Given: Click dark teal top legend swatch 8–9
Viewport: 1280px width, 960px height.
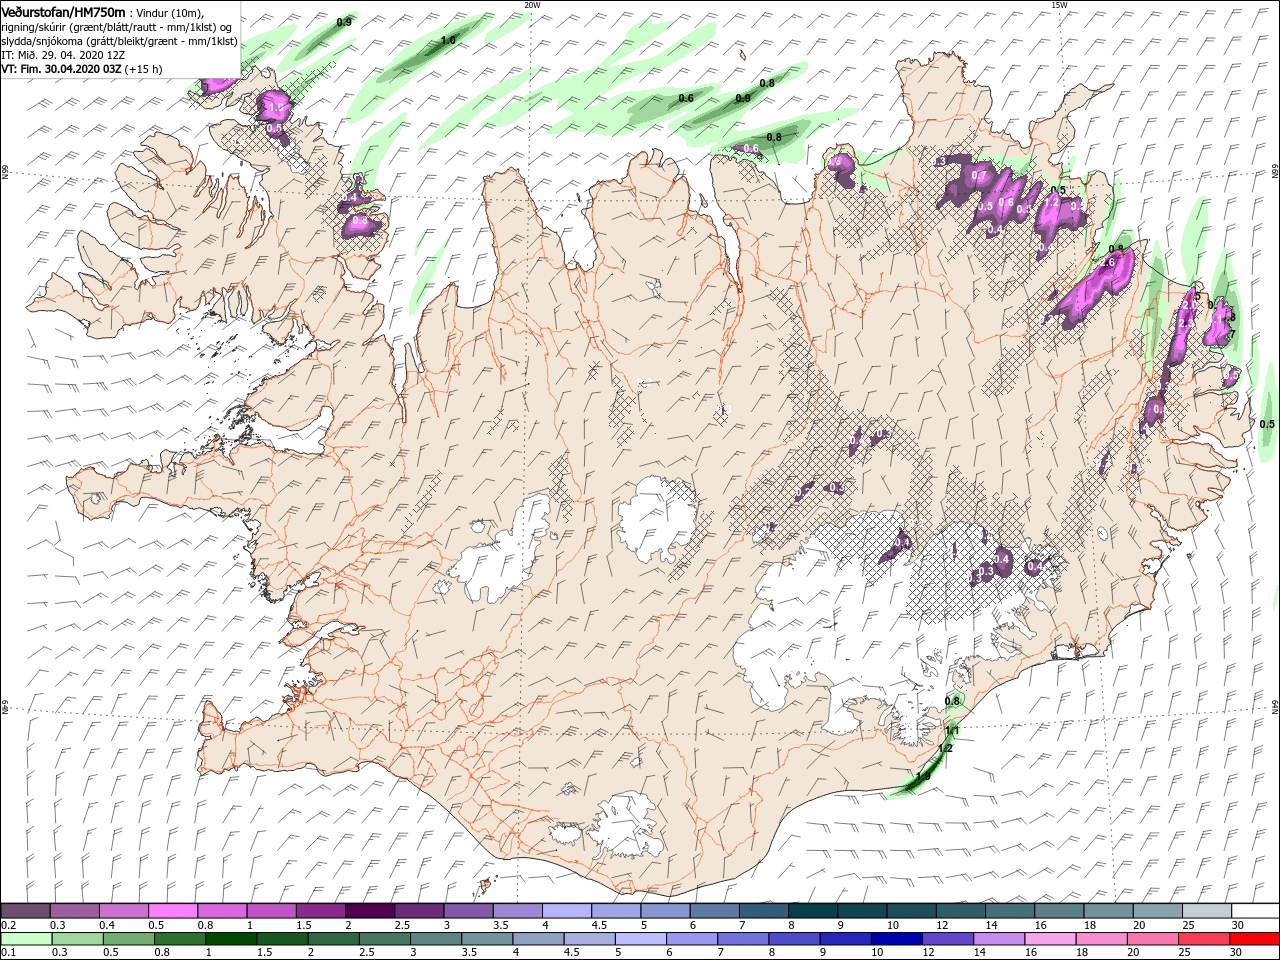Looking at the screenshot, I should pyautogui.click(x=813, y=911).
